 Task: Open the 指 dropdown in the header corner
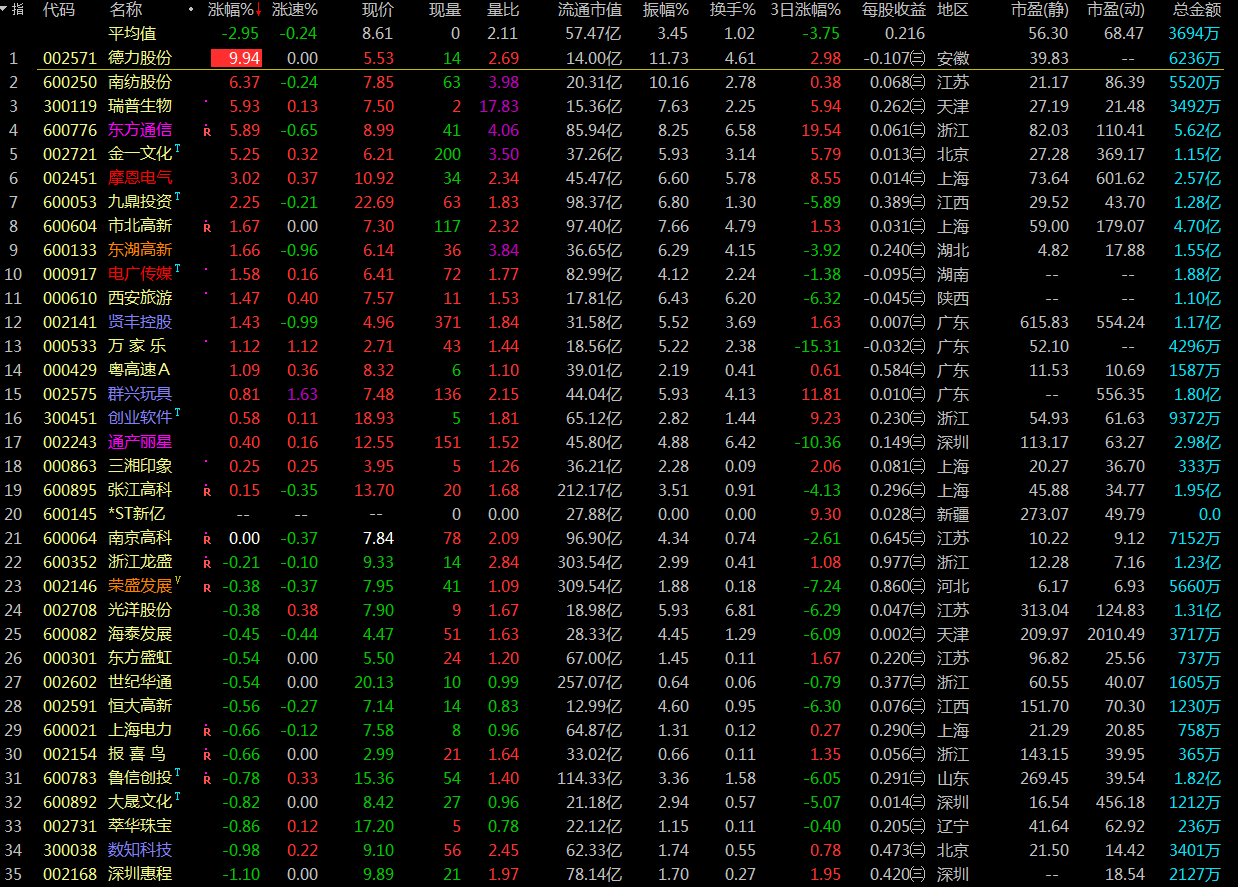14,9
